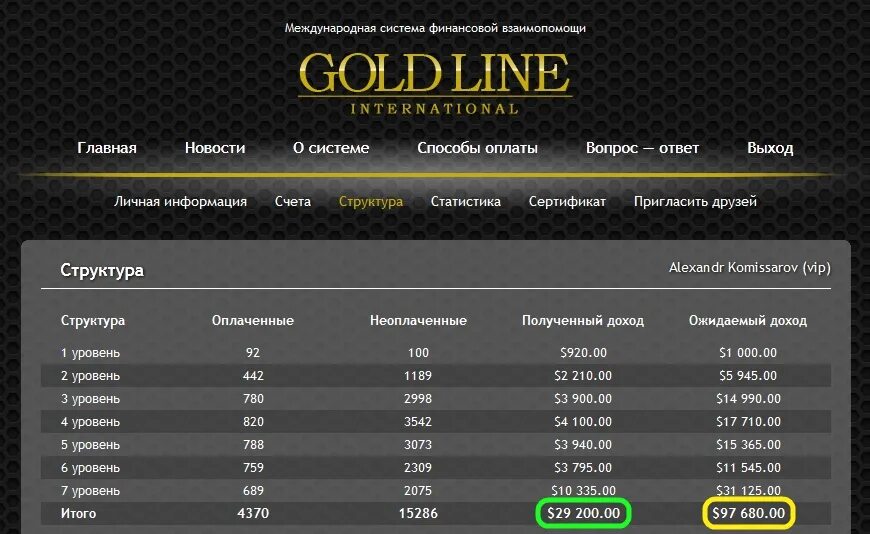Click Пригласить друзей link
Screen dimensions: 870x534
click(695, 201)
